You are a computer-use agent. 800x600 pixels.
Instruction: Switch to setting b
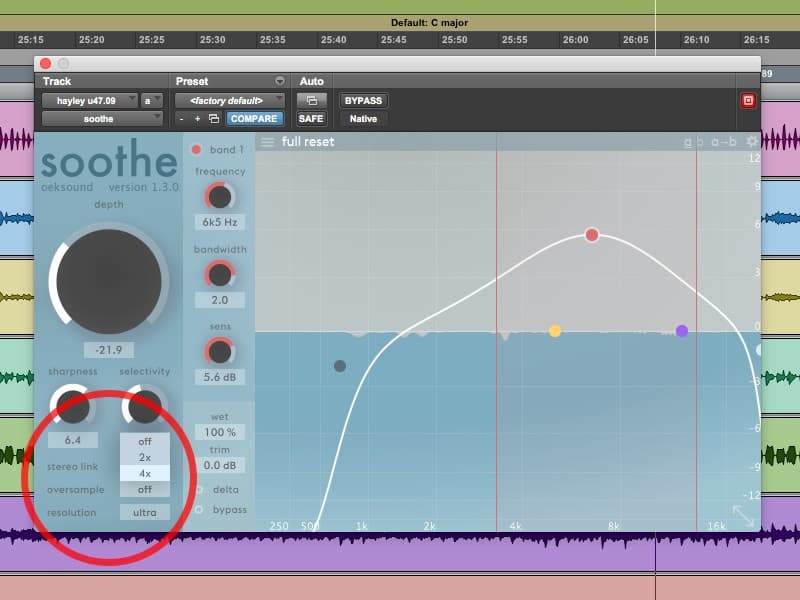click(x=701, y=142)
